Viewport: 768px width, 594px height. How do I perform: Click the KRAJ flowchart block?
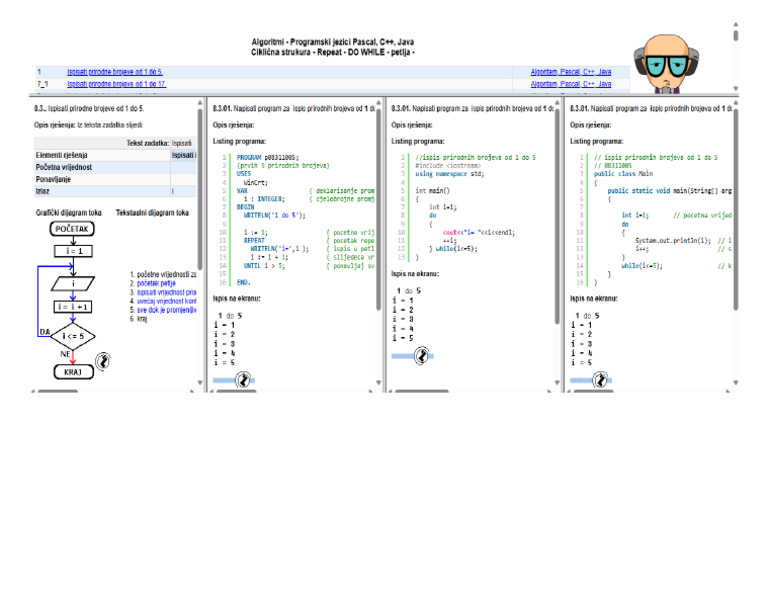tap(73, 372)
